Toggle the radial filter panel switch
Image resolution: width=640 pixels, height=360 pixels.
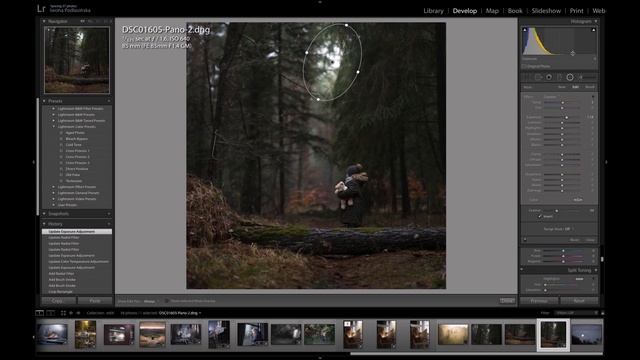[525, 240]
